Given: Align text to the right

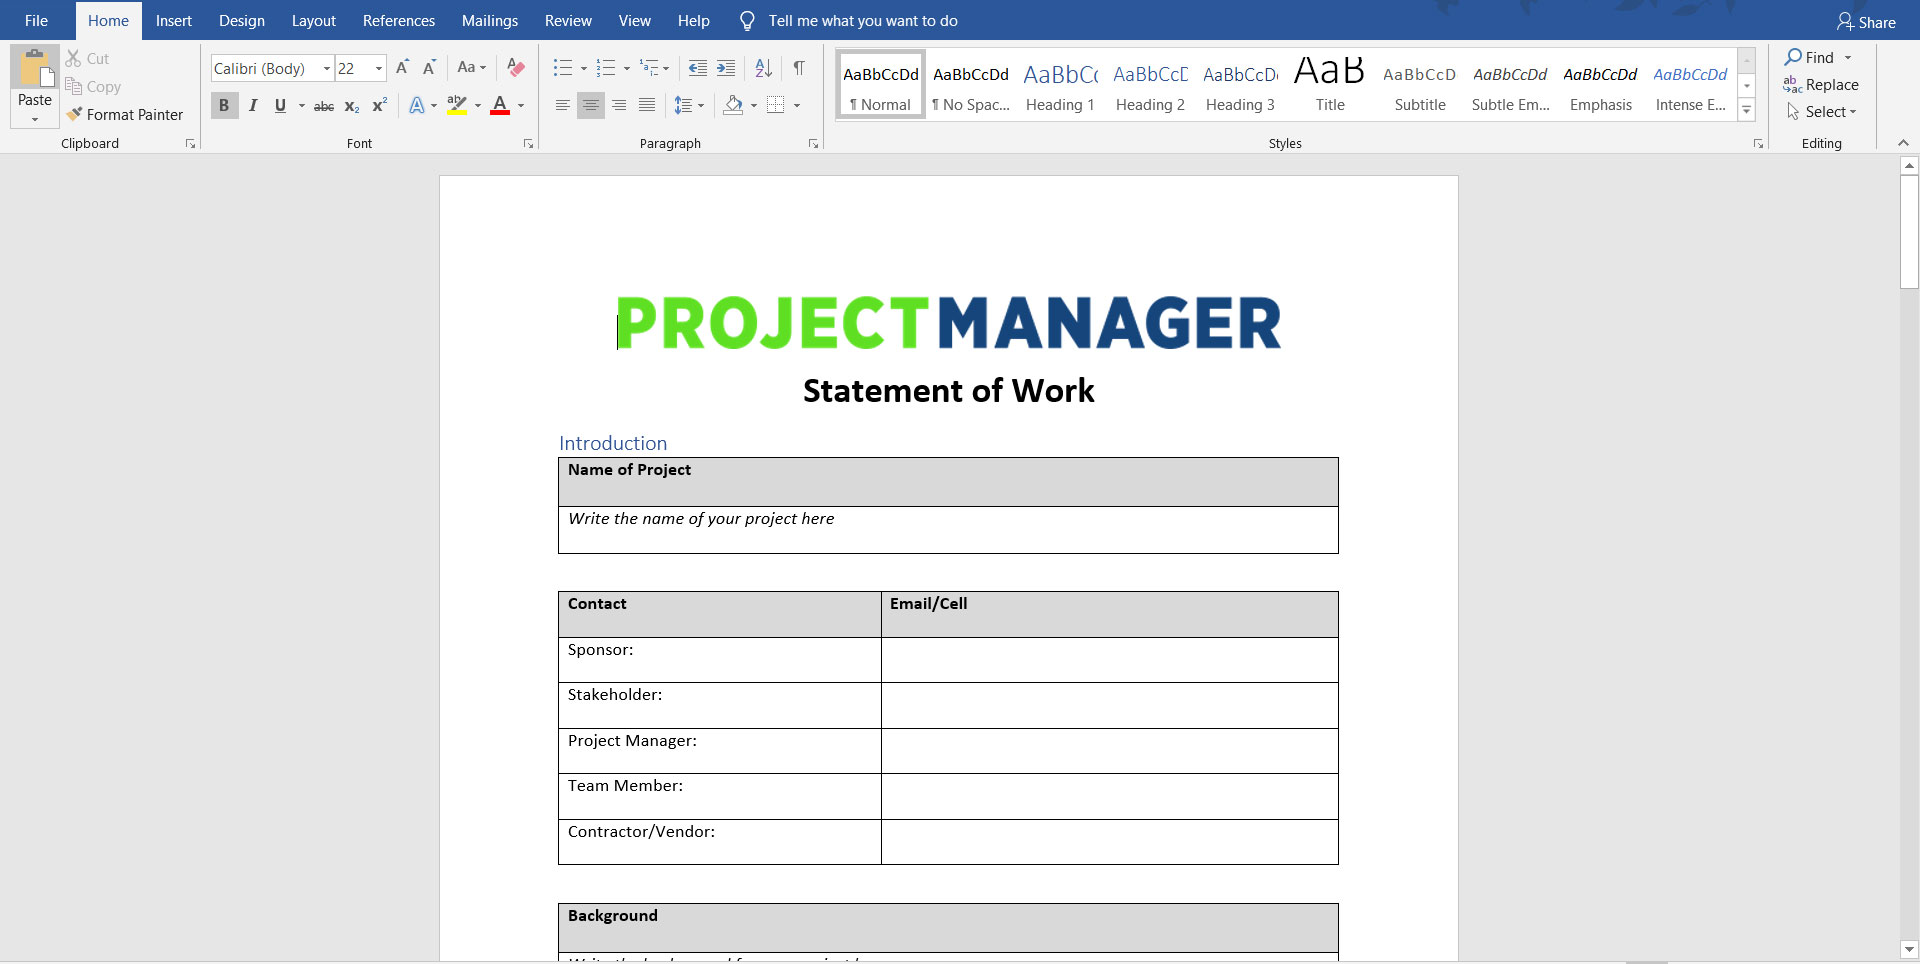Looking at the screenshot, I should (619, 105).
